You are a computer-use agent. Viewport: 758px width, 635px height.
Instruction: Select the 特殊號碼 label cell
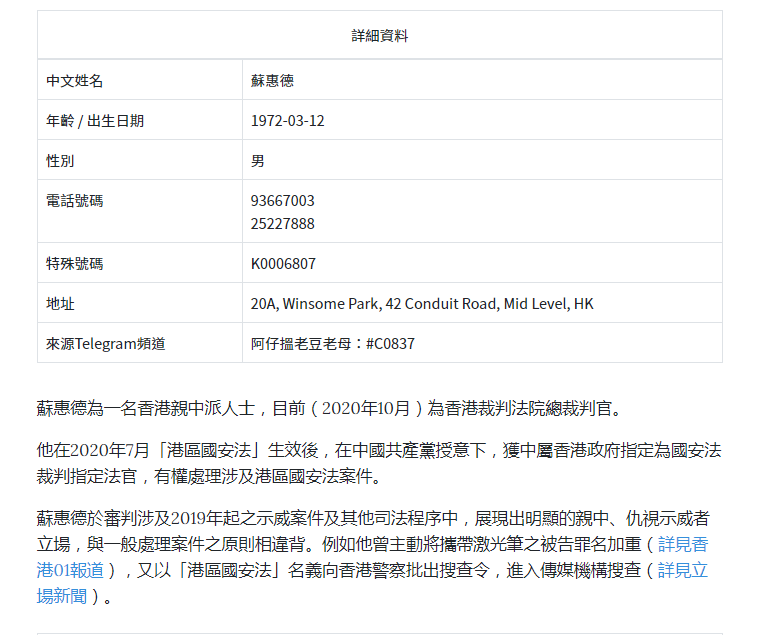point(140,263)
